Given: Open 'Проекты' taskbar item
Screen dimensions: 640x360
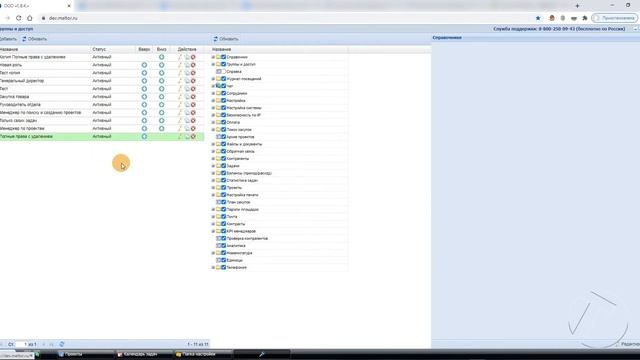Looking at the screenshot, I should coord(85,354).
